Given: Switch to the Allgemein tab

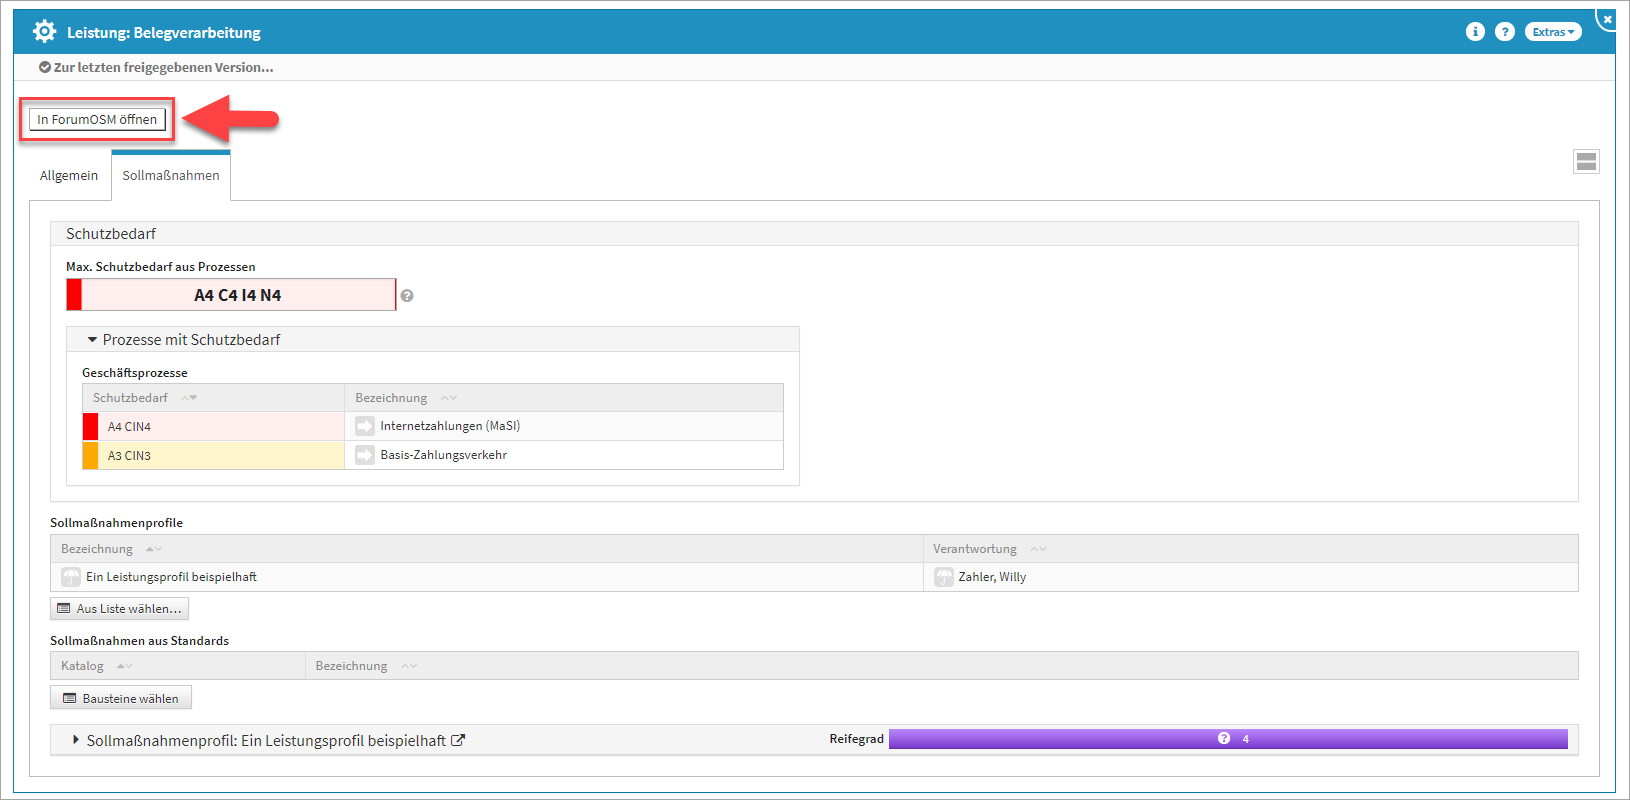Looking at the screenshot, I should click(69, 176).
